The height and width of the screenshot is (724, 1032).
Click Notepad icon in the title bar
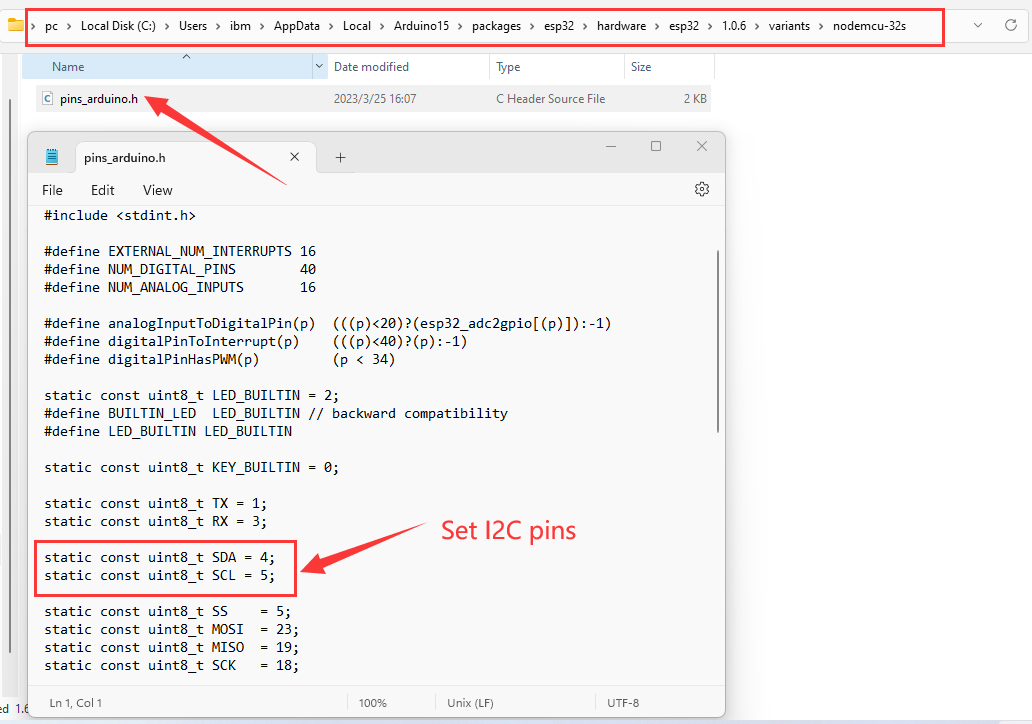tap(52, 158)
